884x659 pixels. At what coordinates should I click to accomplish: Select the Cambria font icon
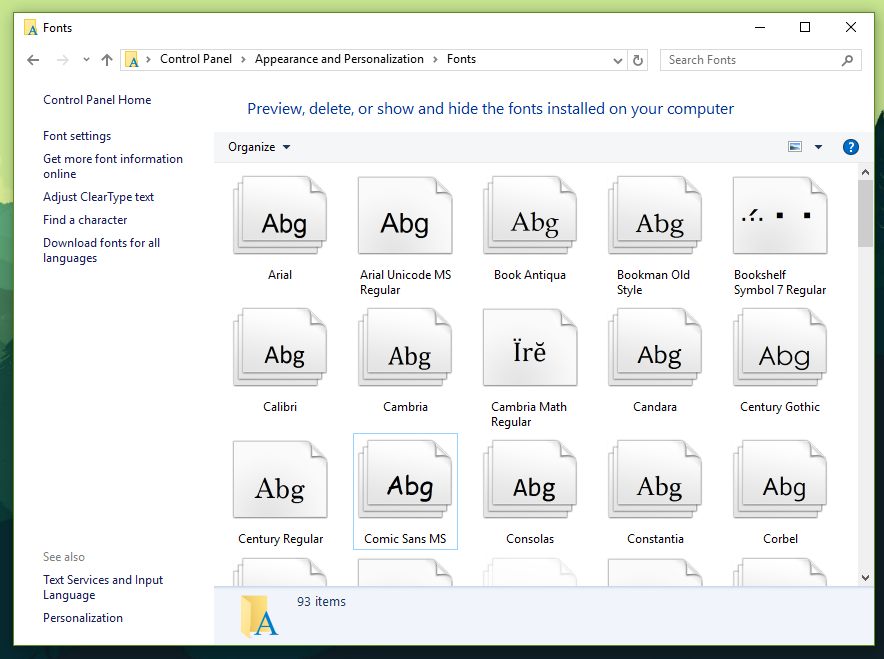(x=405, y=347)
